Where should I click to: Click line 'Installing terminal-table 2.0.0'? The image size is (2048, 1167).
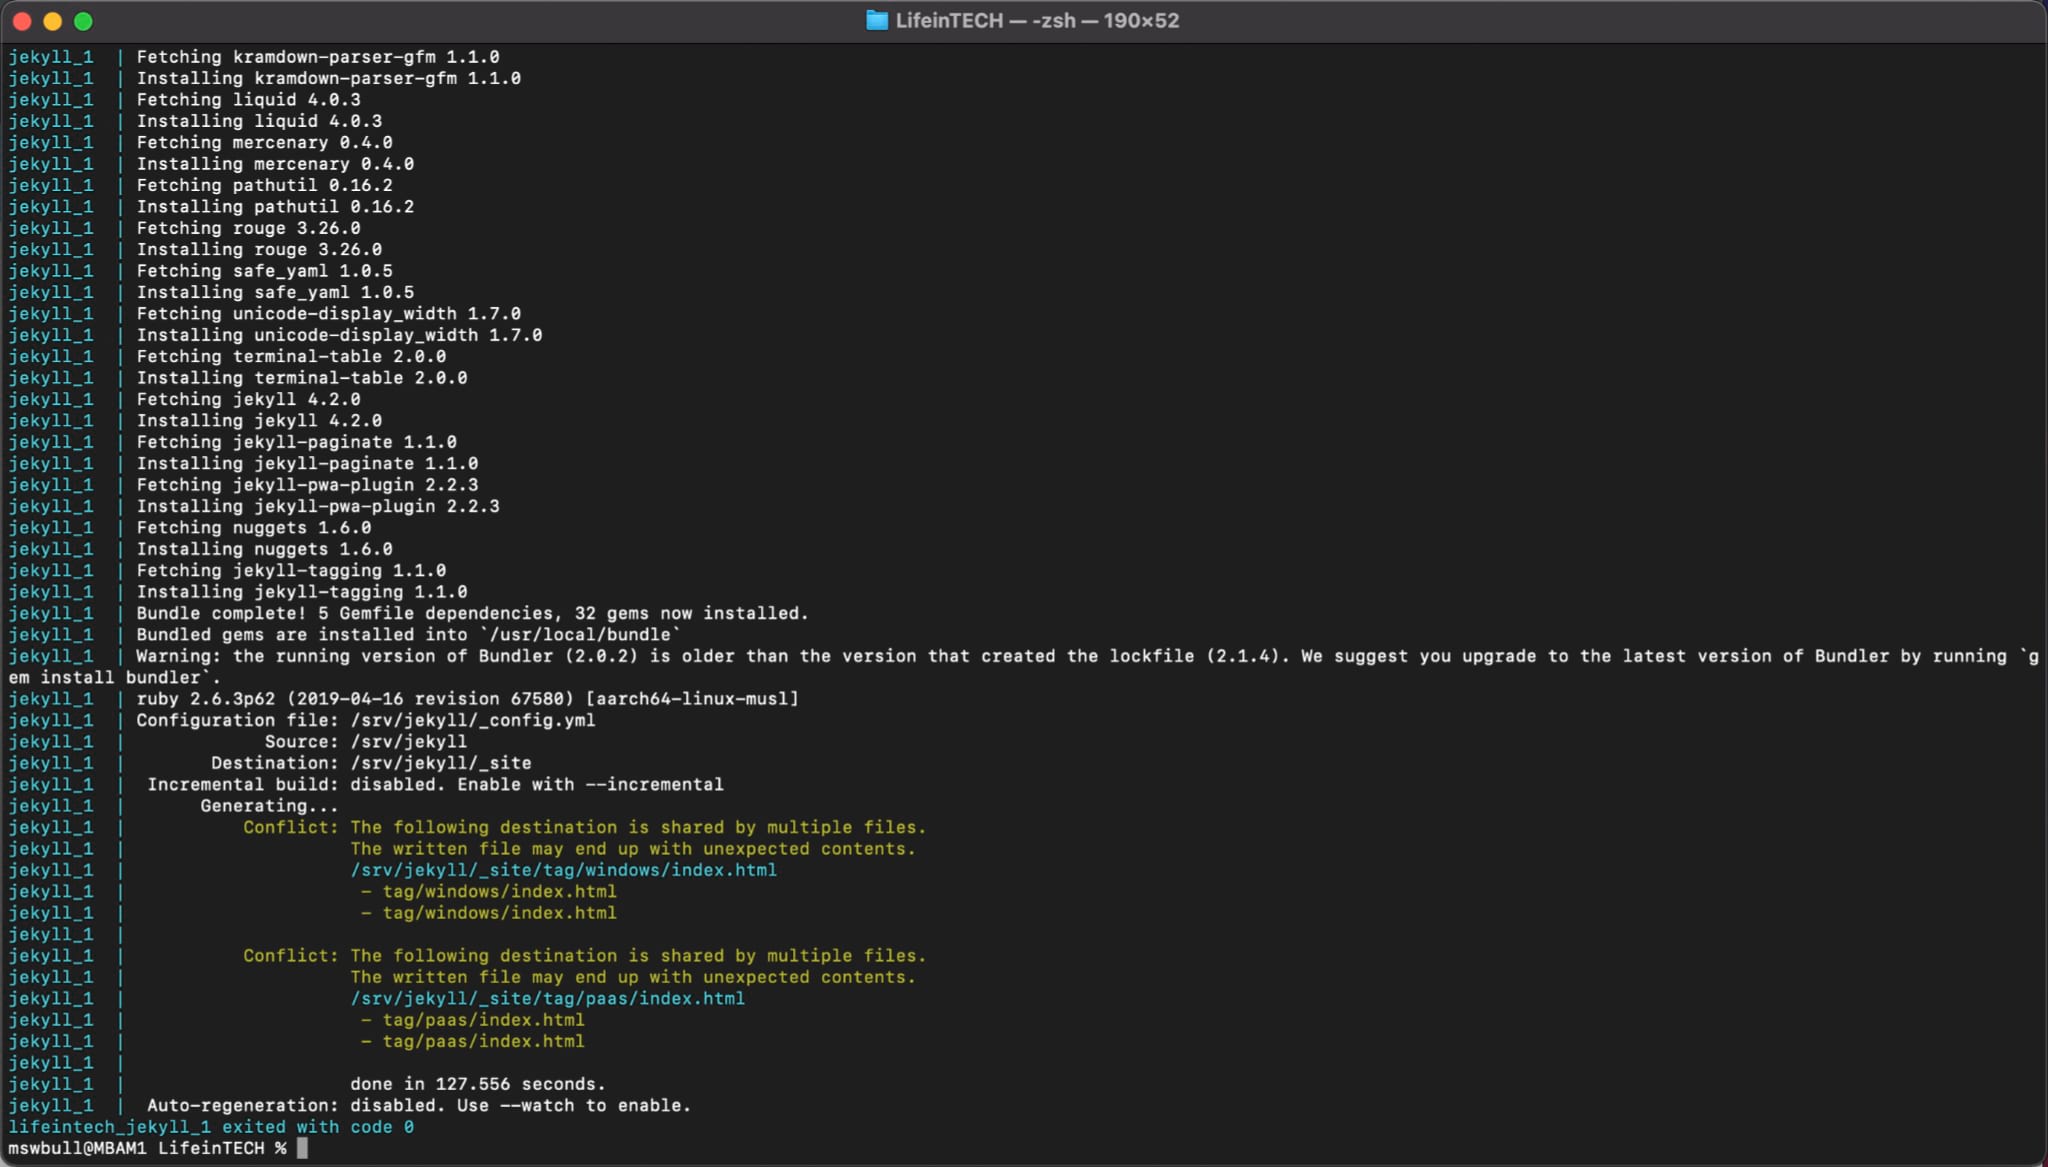tap(302, 378)
